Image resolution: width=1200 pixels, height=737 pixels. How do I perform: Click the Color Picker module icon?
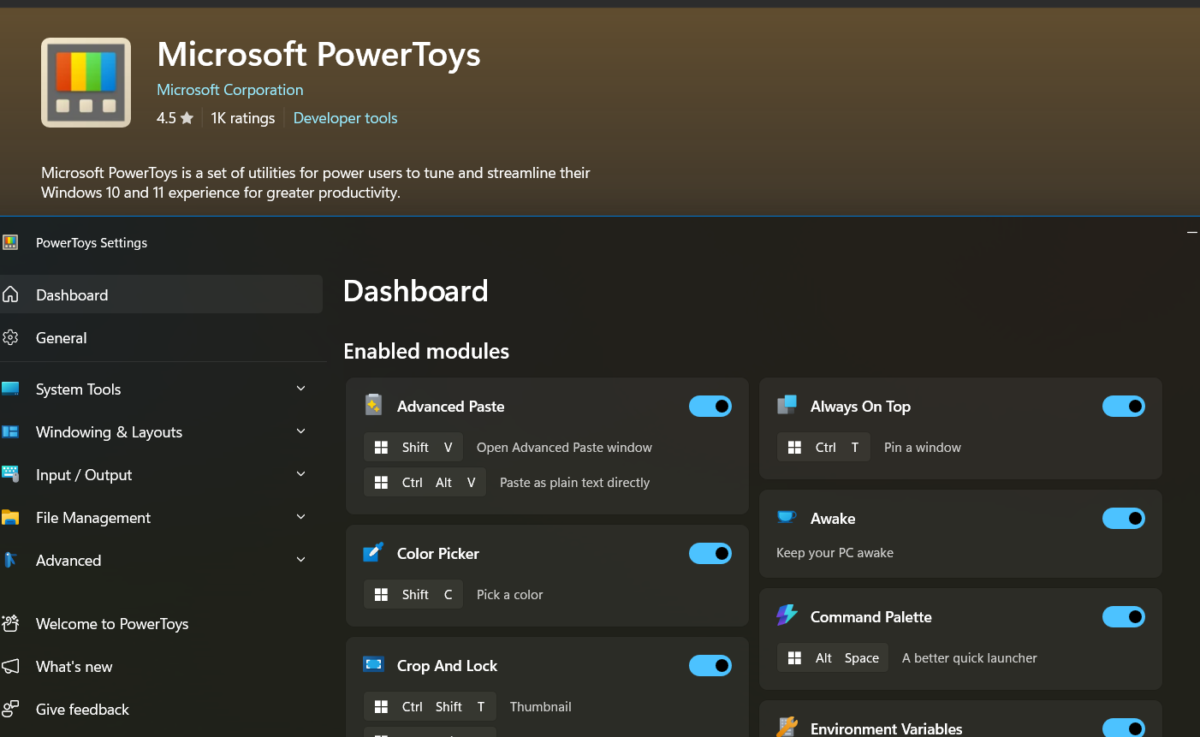[373, 552]
